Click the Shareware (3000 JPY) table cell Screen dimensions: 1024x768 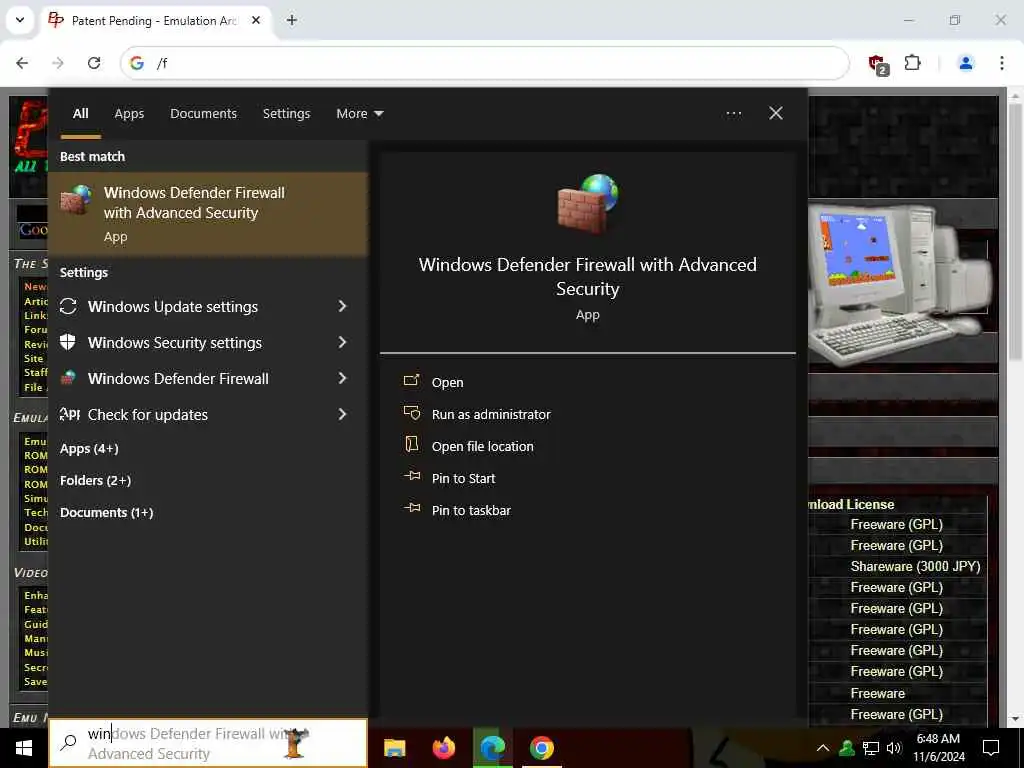[x=915, y=566]
